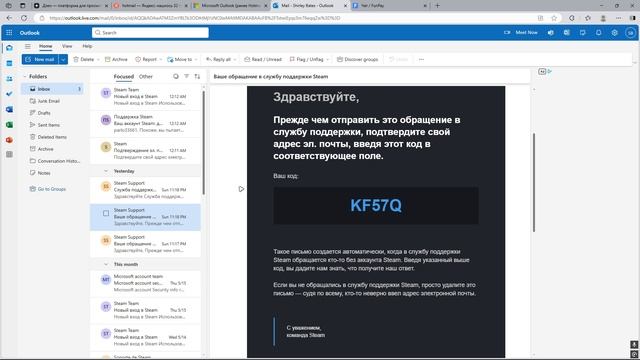The height and width of the screenshot is (360, 640).
Task: Open the Sent Items folder
Action: (45, 125)
